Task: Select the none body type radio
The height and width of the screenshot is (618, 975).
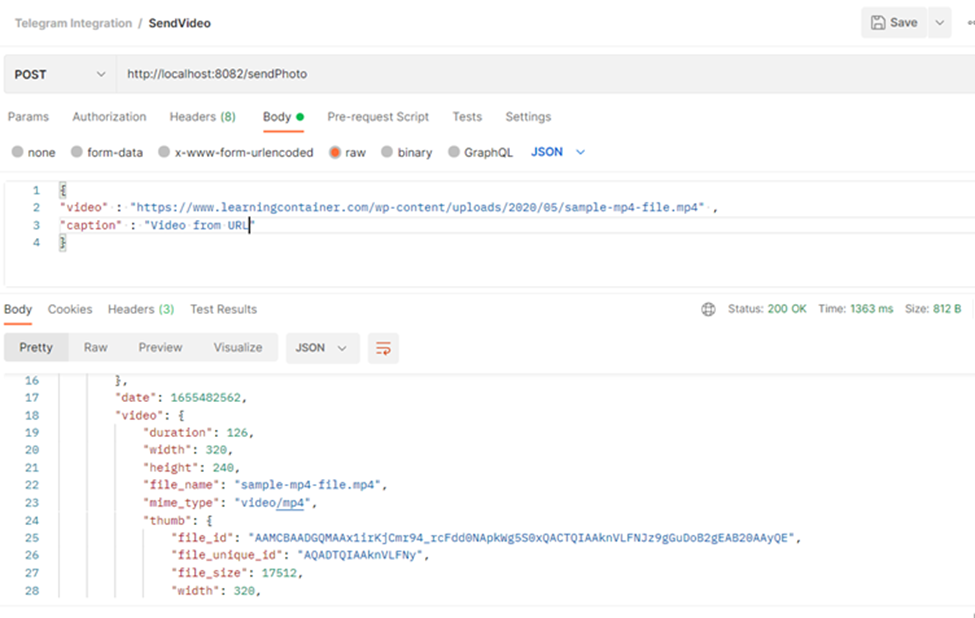Action: click(18, 153)
